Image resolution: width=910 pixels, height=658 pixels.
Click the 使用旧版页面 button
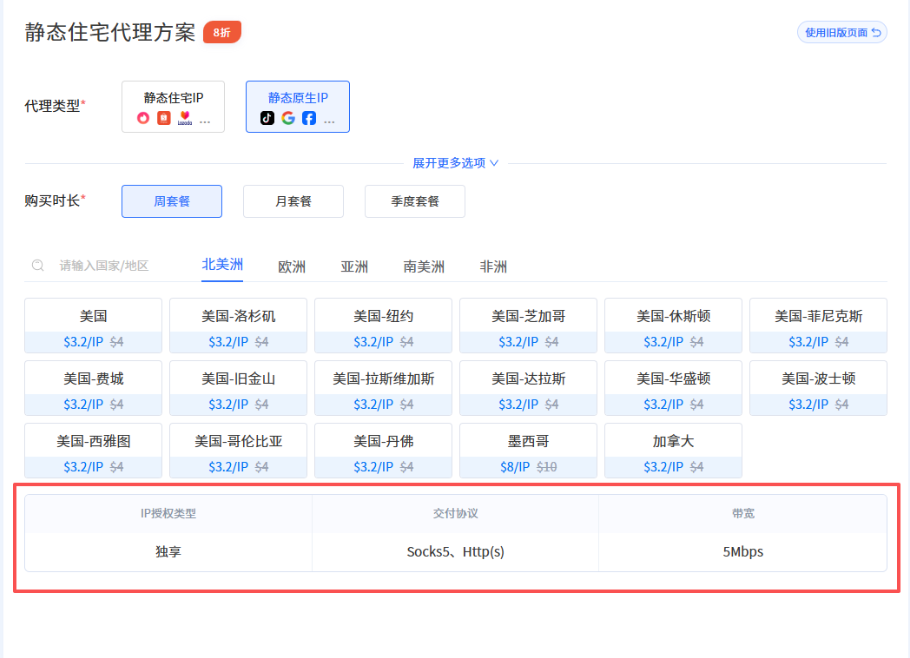click(842, 32)
